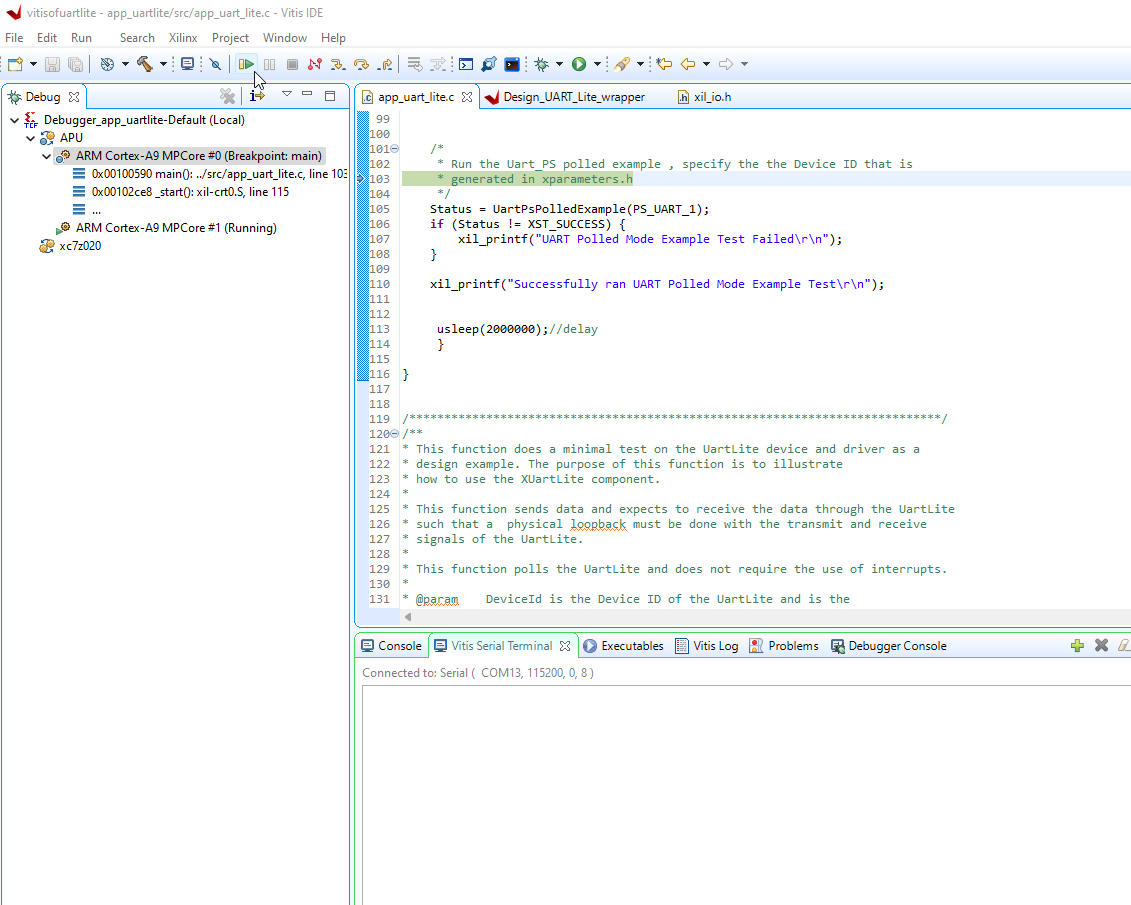Image resolution: width=1131 pixels, height=905 pixels.
Task: Switch to Console tab
Action: pos(392,646)
